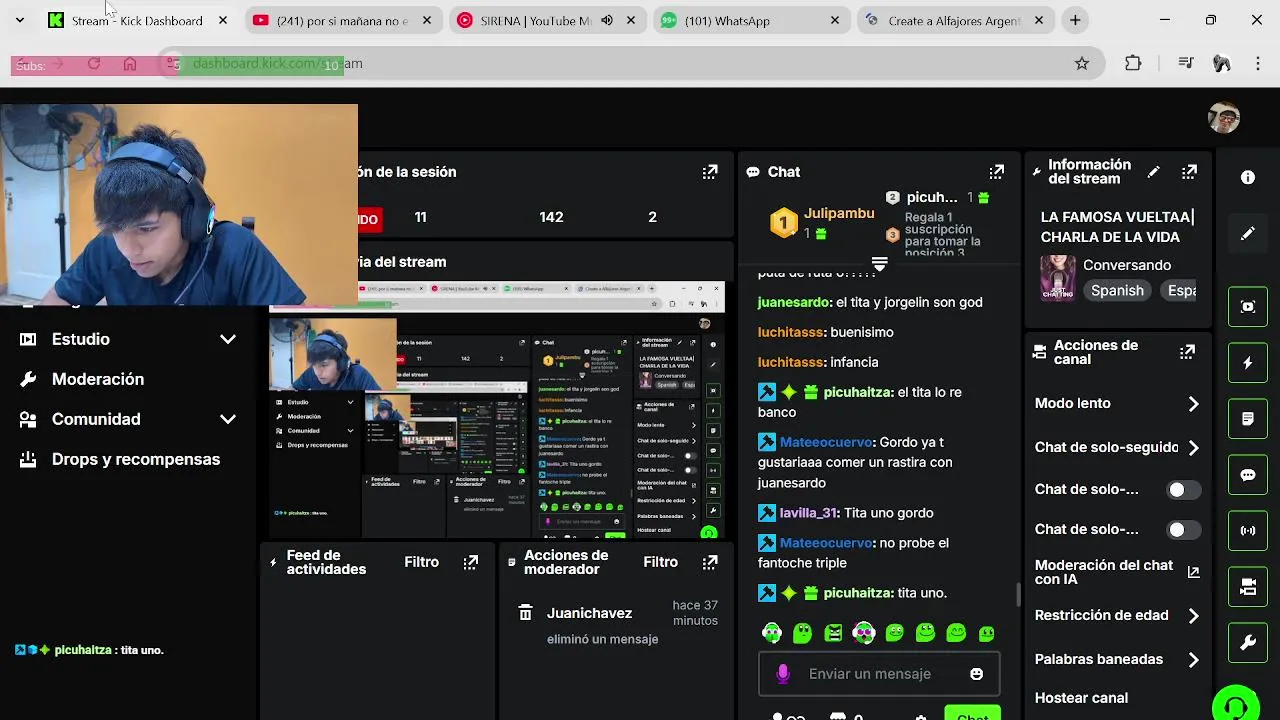Click the Spanish language tag
The height and width of the screenshot is (720, 1280).
1117,291
